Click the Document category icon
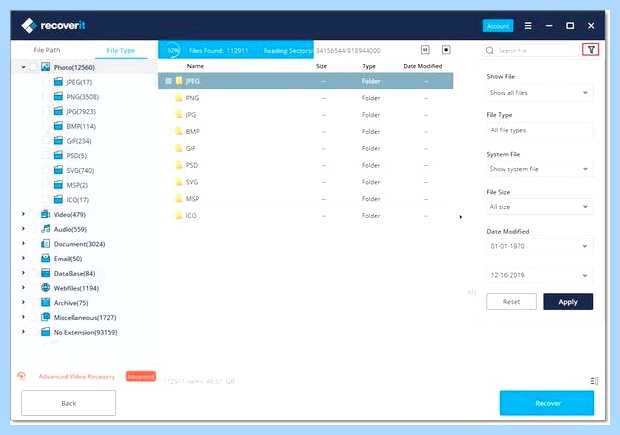This screenshot has height=435, width=620. 45,244
